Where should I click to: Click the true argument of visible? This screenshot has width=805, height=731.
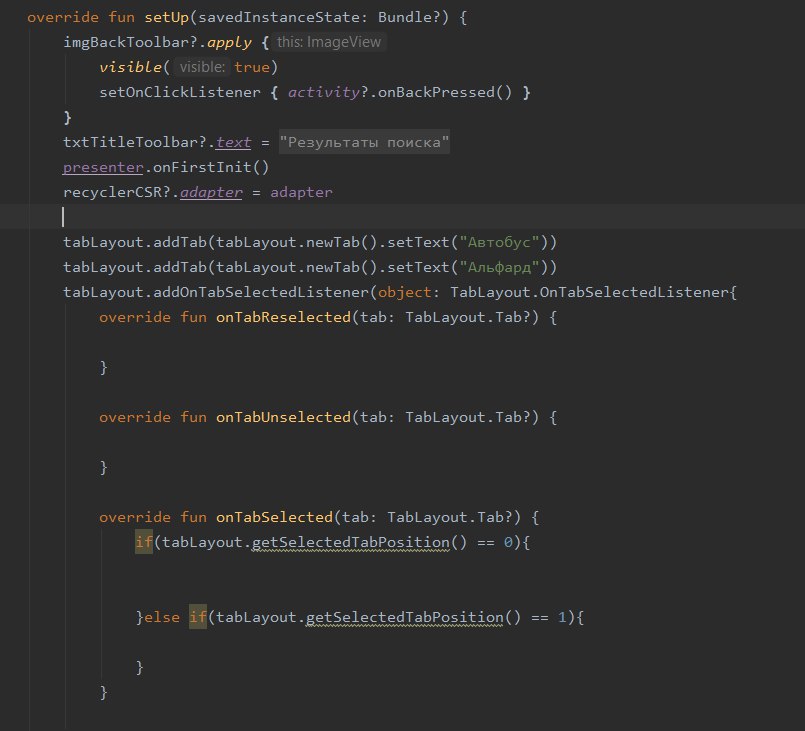252,67
